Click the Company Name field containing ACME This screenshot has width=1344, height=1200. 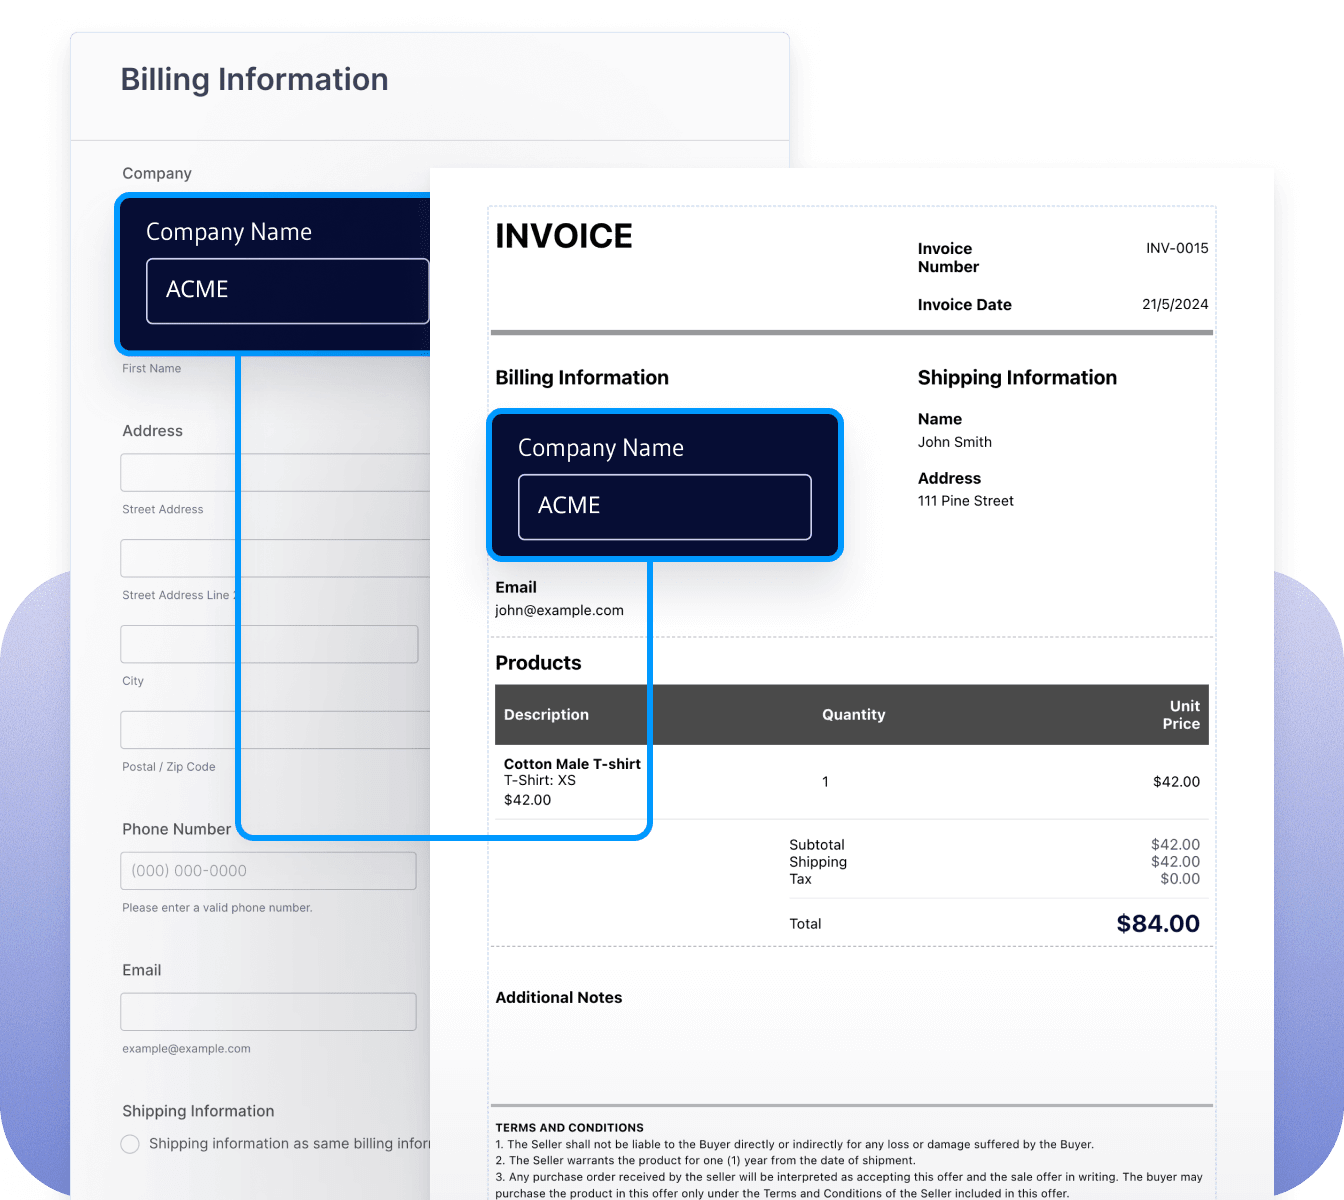[287, 291]
